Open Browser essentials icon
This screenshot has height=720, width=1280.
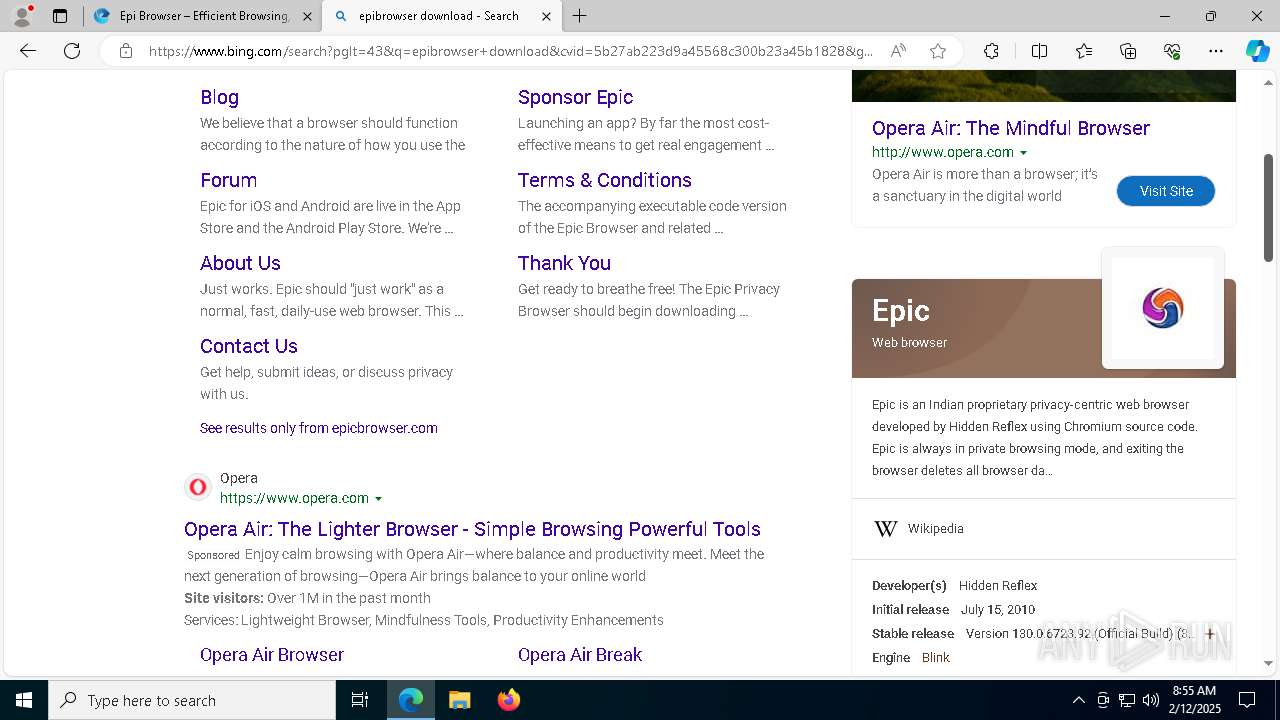pos(1172,51)
